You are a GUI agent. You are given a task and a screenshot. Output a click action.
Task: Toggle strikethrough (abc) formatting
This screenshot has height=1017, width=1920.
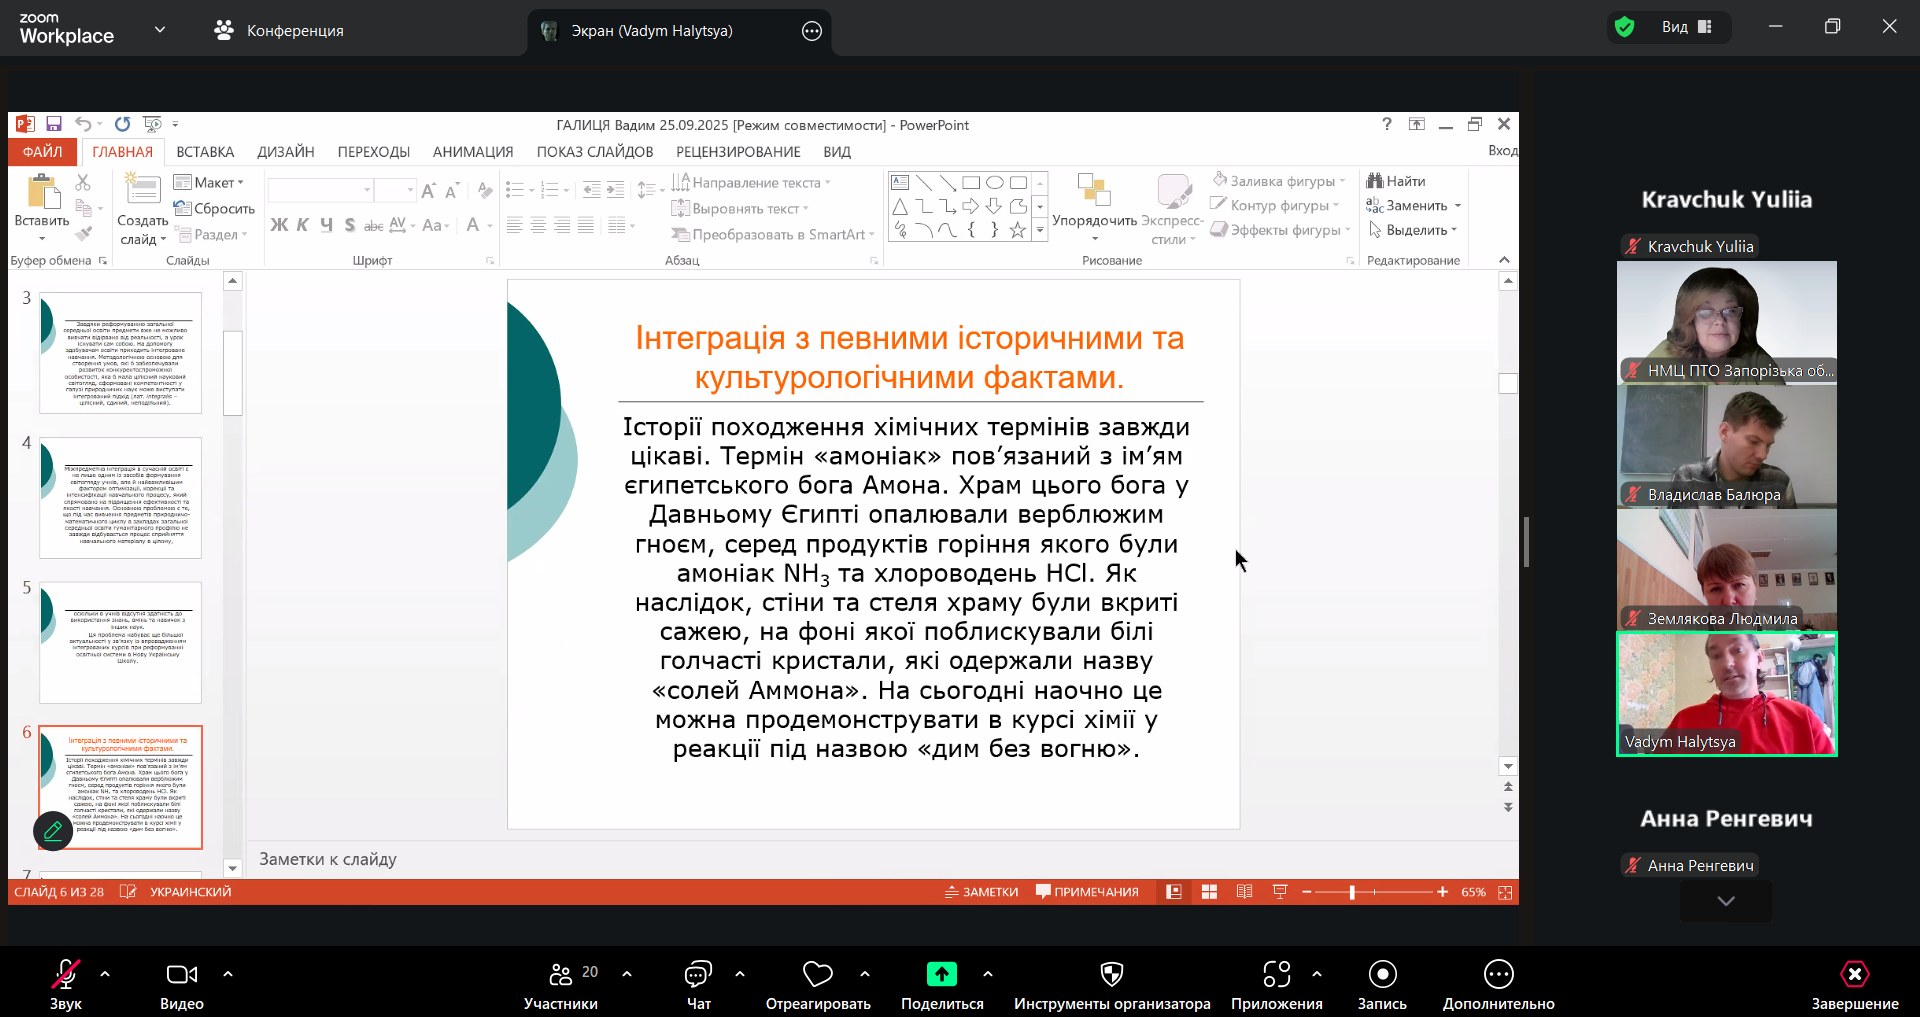click(373, 225)
